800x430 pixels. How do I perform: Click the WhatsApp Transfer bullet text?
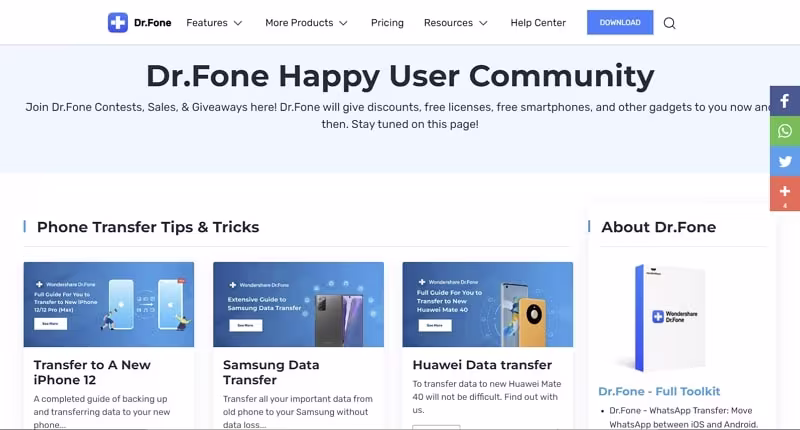[684, 417]
